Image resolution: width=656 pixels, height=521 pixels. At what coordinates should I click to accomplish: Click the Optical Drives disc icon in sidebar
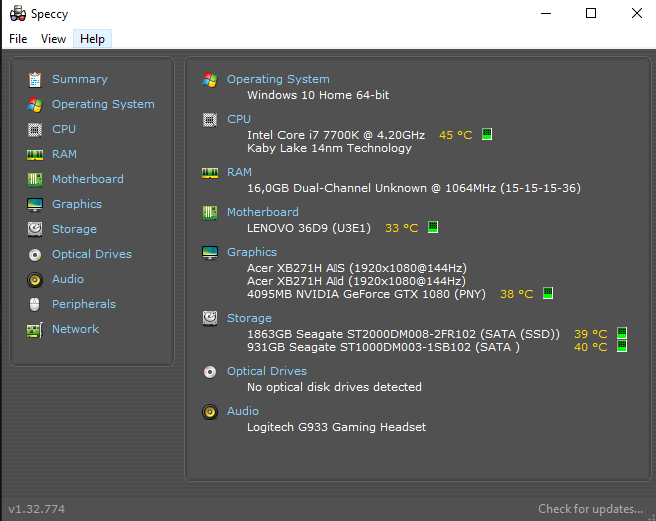[x=35, y=254]
